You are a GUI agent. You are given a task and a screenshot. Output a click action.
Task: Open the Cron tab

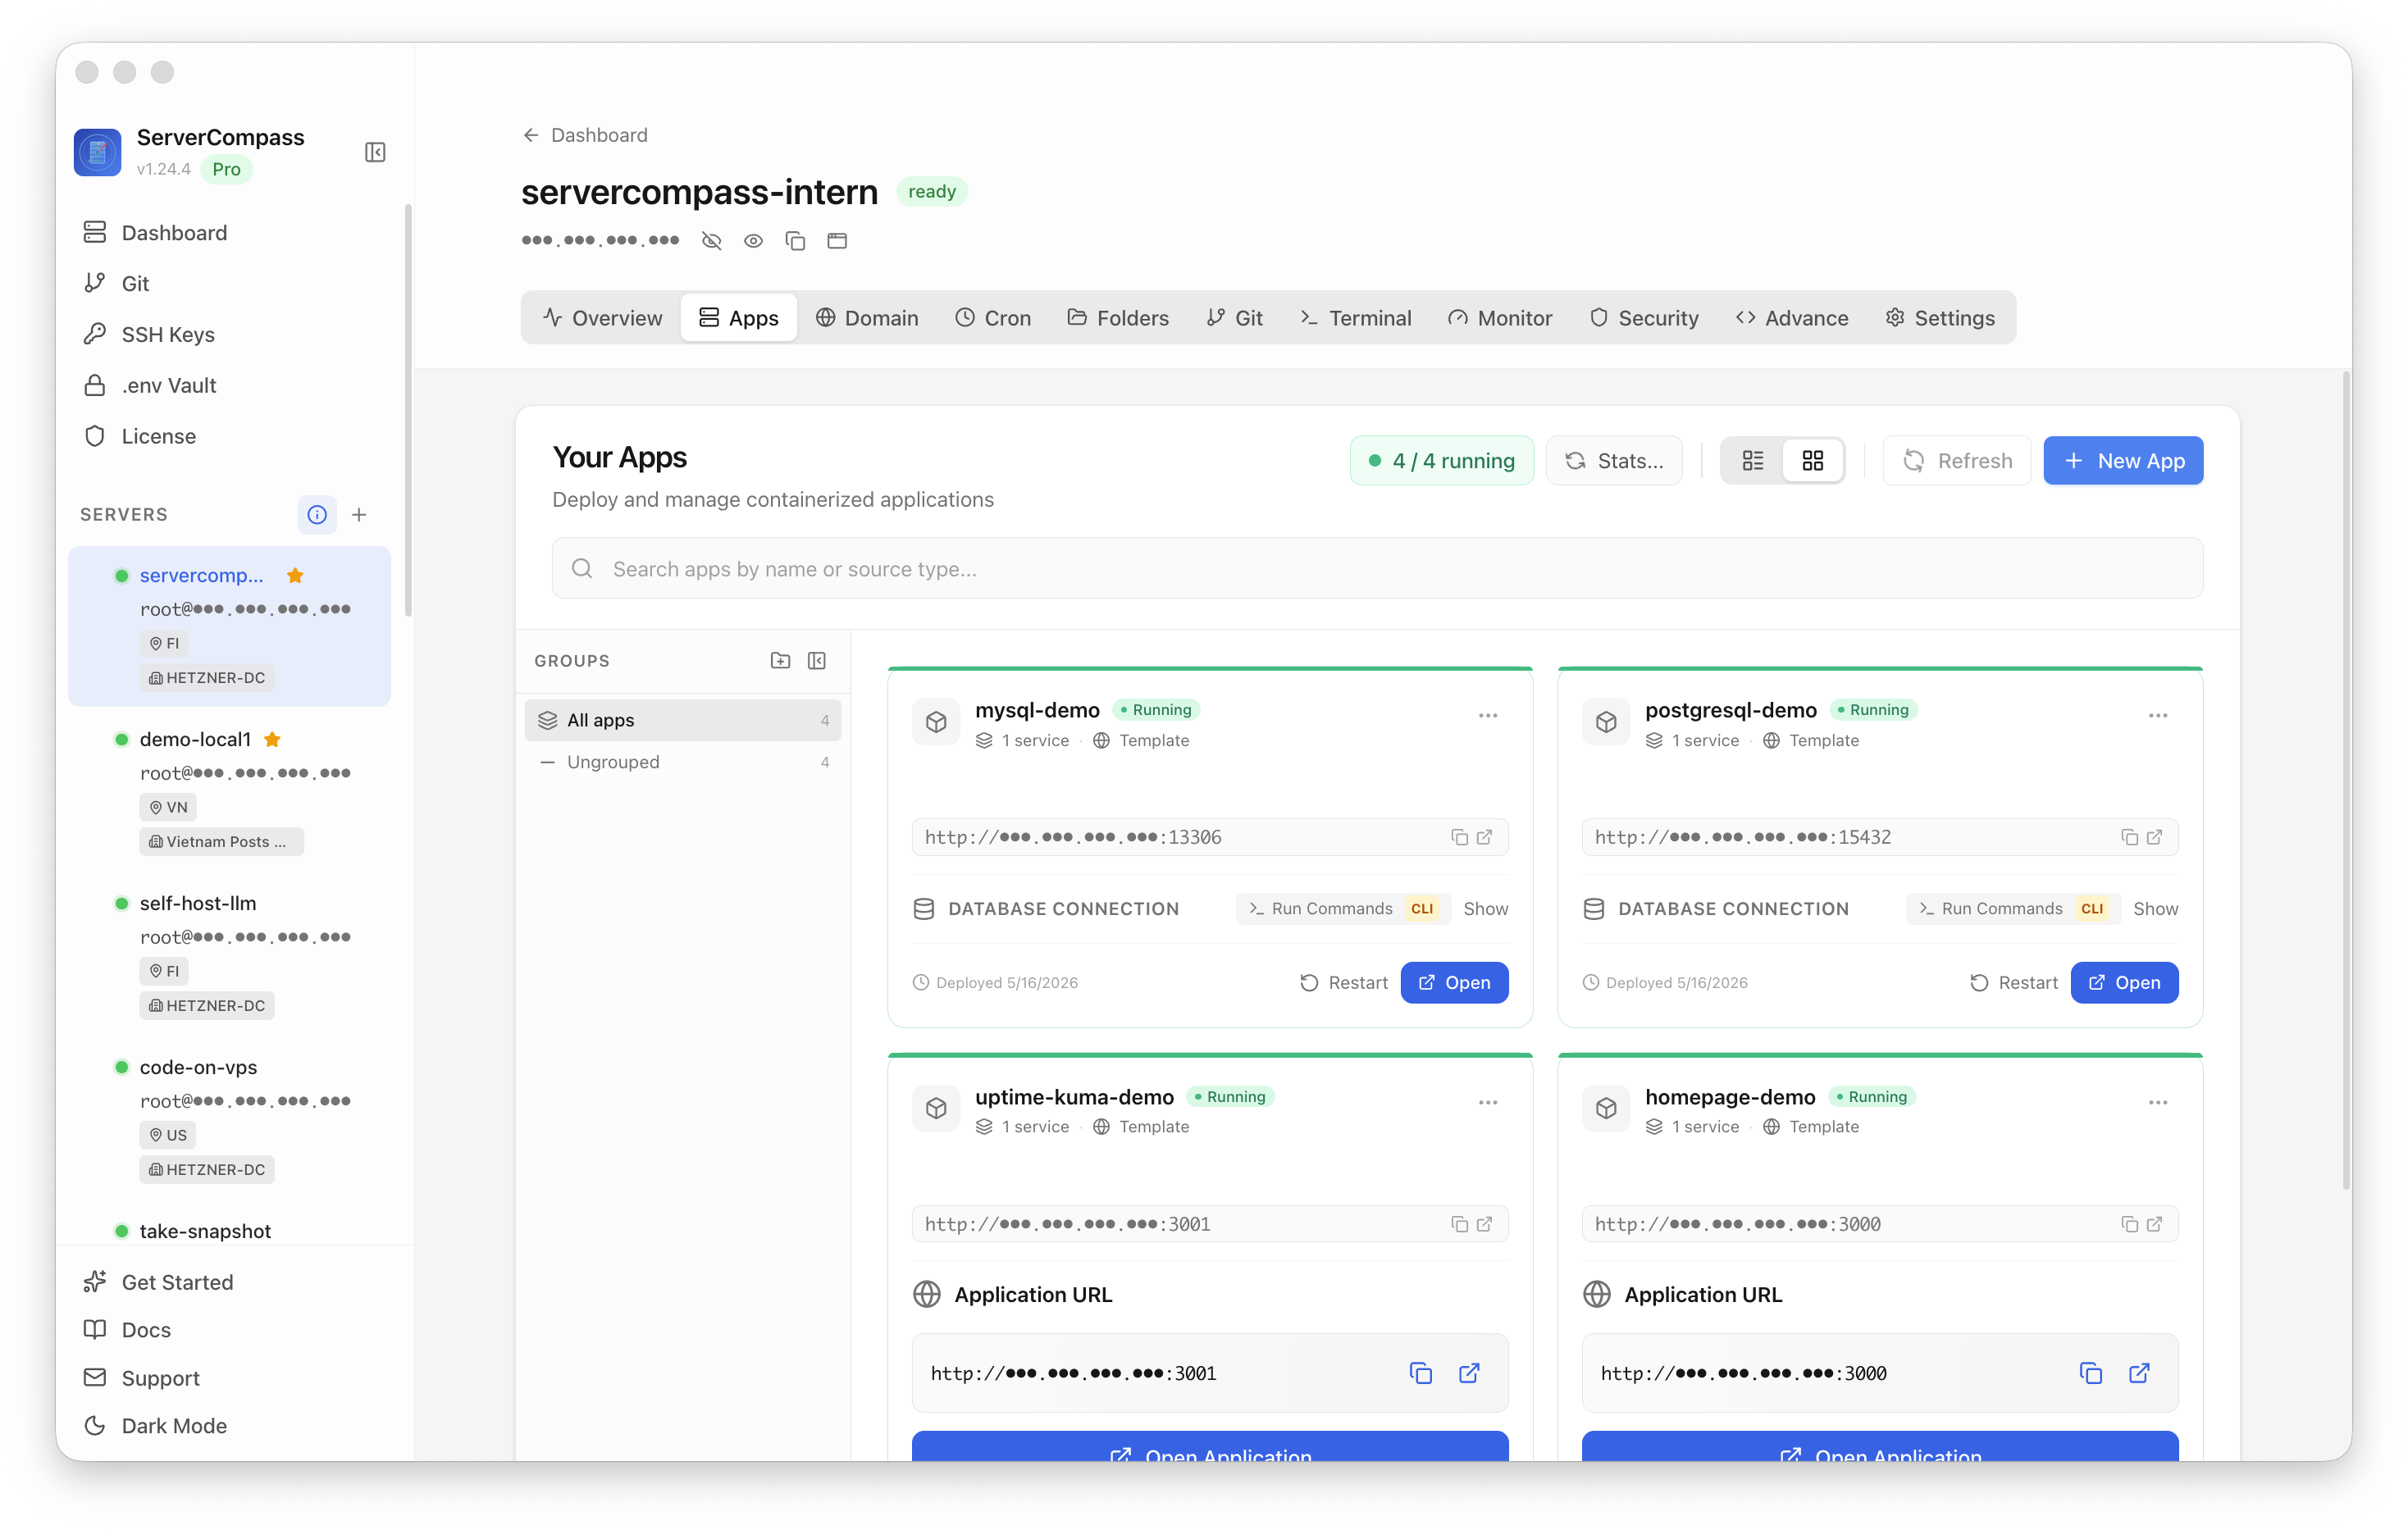(x=993, y=318)
